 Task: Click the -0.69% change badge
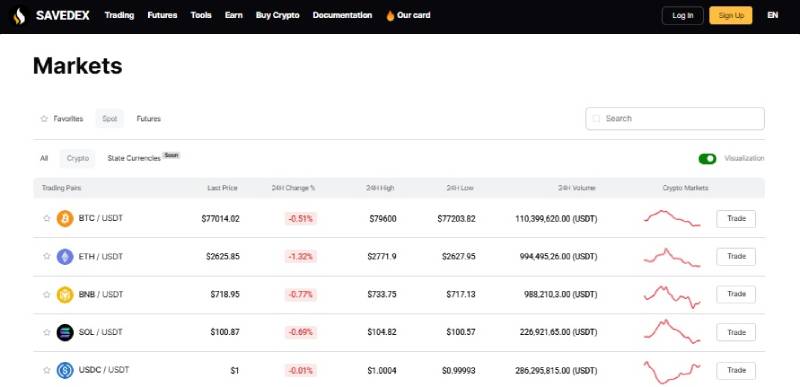[x=301, y=332]
